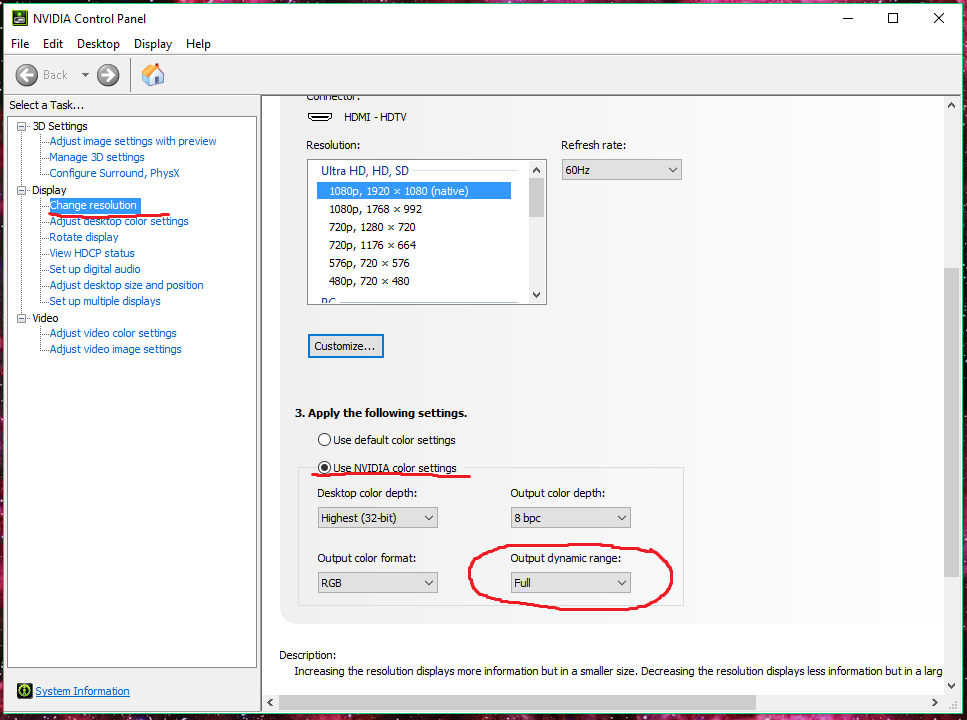This screenshot has height=720, width=967.
Task: Click the System Information icon
Action: point(25,690)
